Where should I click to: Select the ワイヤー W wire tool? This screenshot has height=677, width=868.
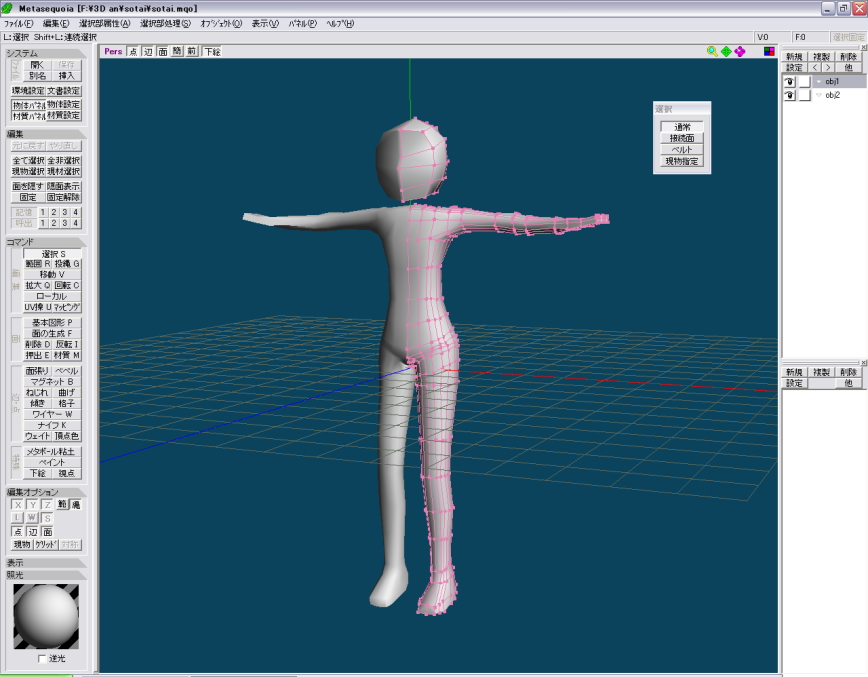tap(53, 415)
